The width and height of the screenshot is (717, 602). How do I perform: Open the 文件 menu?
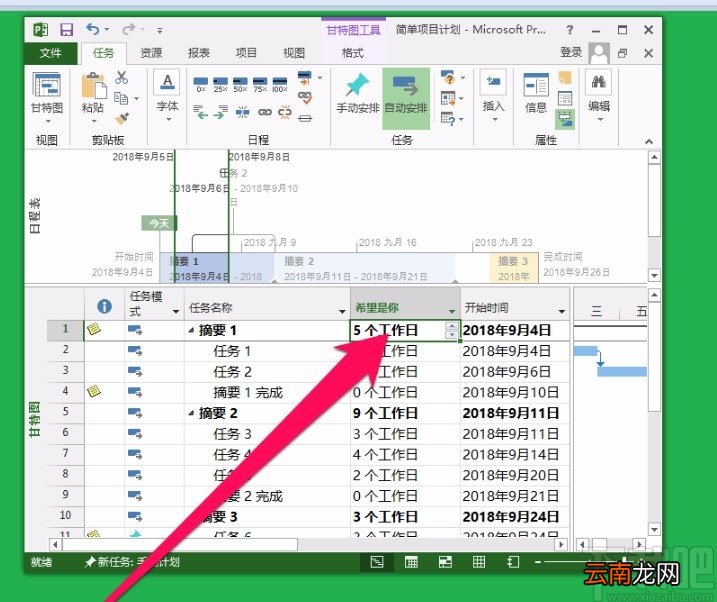(x=50, y=53)
